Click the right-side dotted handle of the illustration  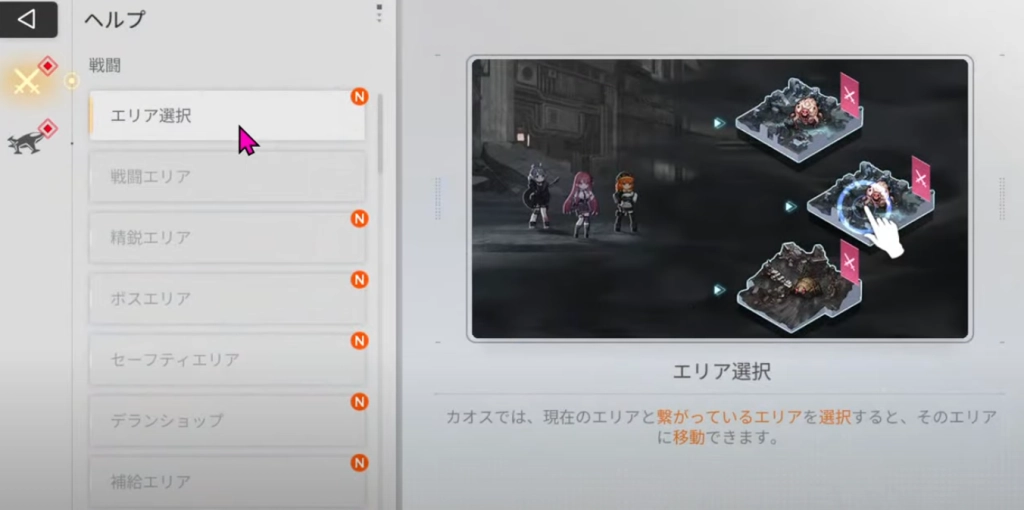pos(1001,198)
